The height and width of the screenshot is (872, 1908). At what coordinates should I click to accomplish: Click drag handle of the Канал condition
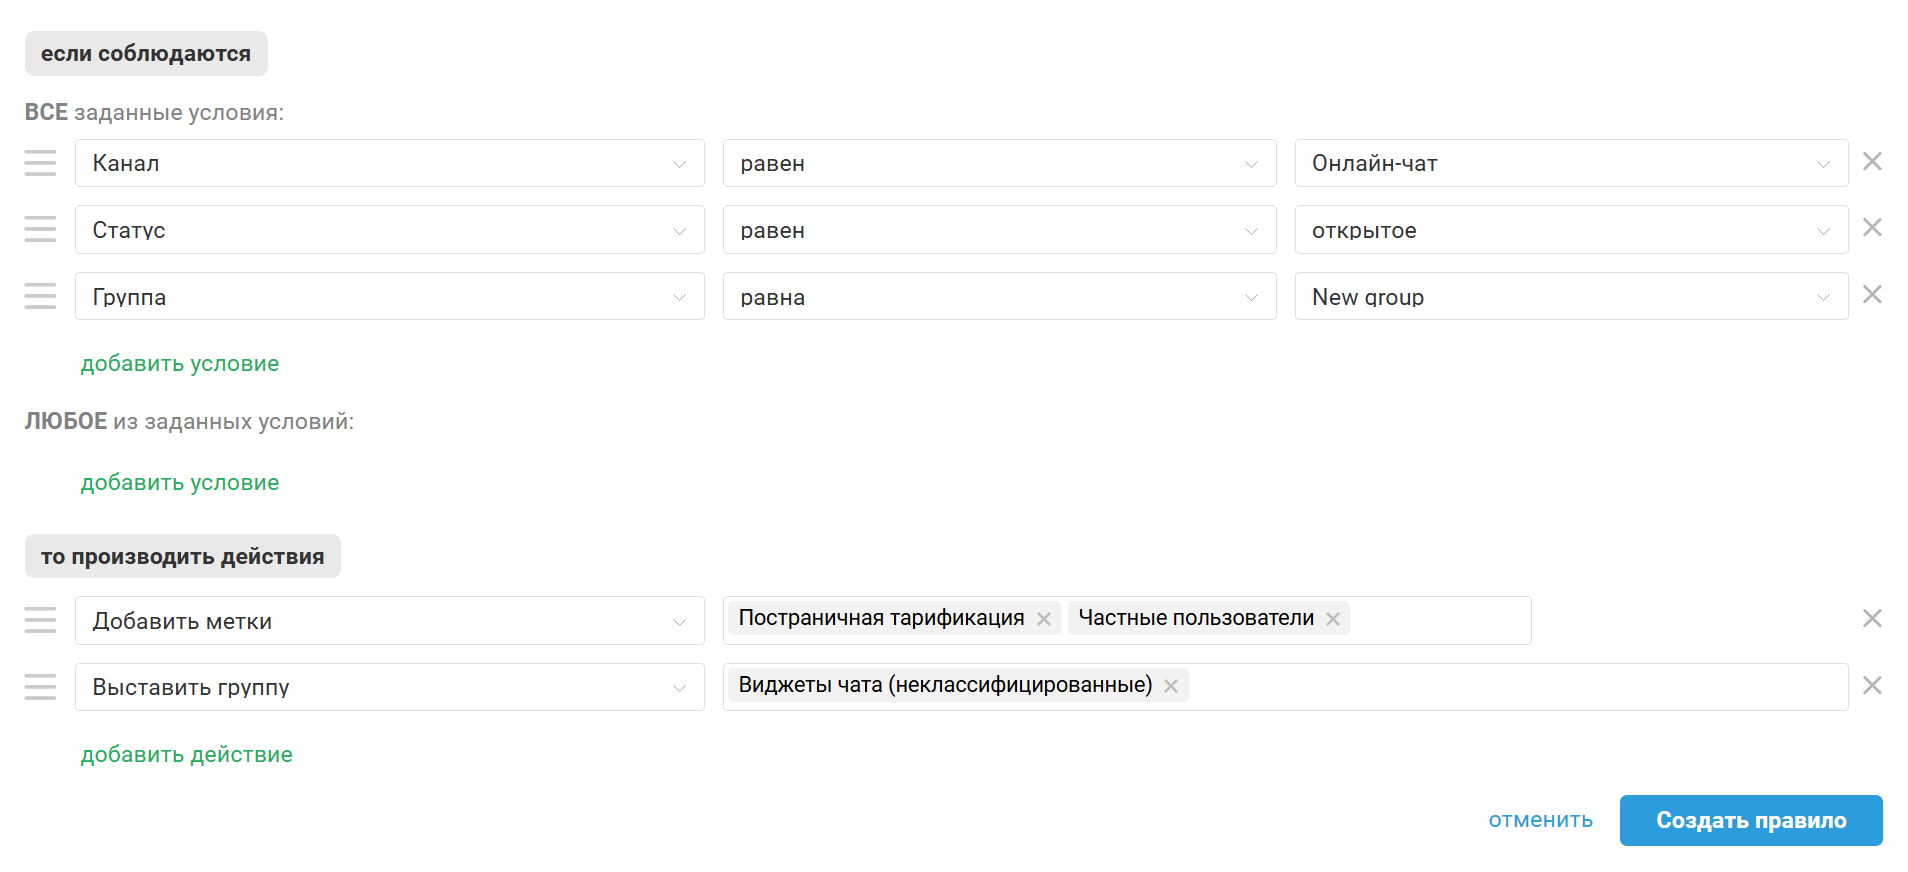pyautogui.click(x=40, y=163)
